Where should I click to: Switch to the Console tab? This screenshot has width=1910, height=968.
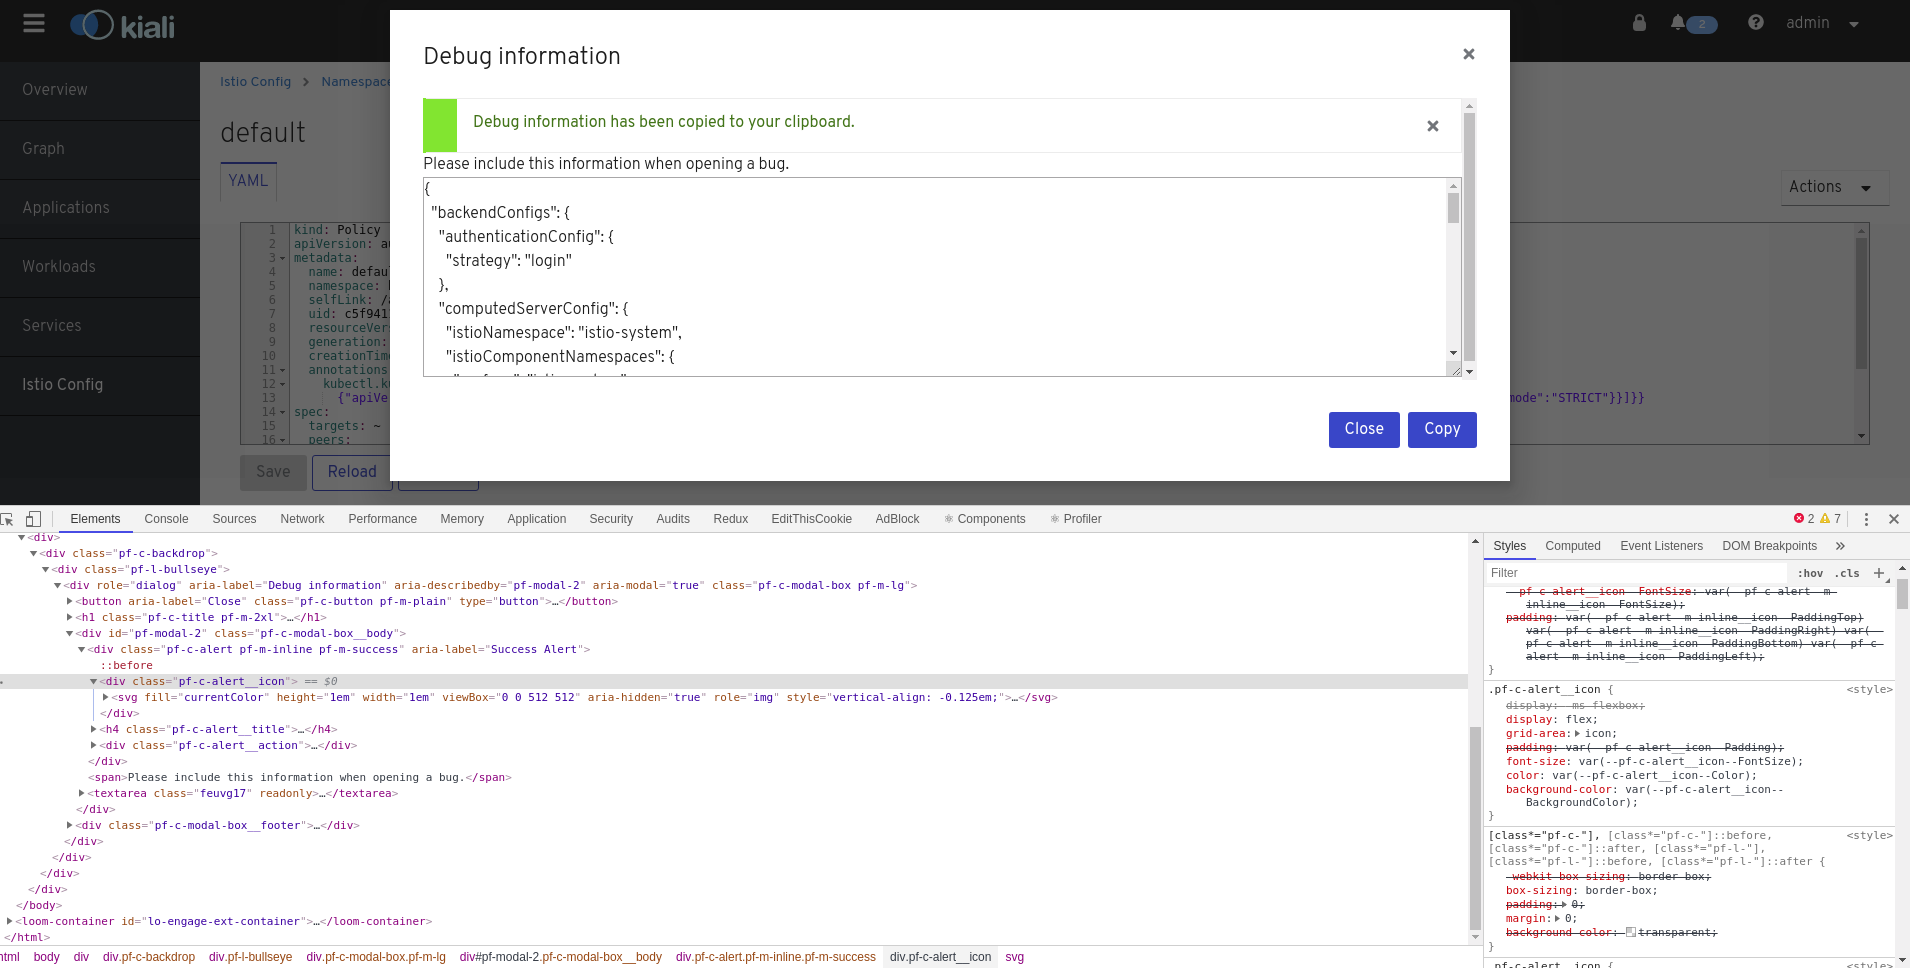tap(166, 519)
